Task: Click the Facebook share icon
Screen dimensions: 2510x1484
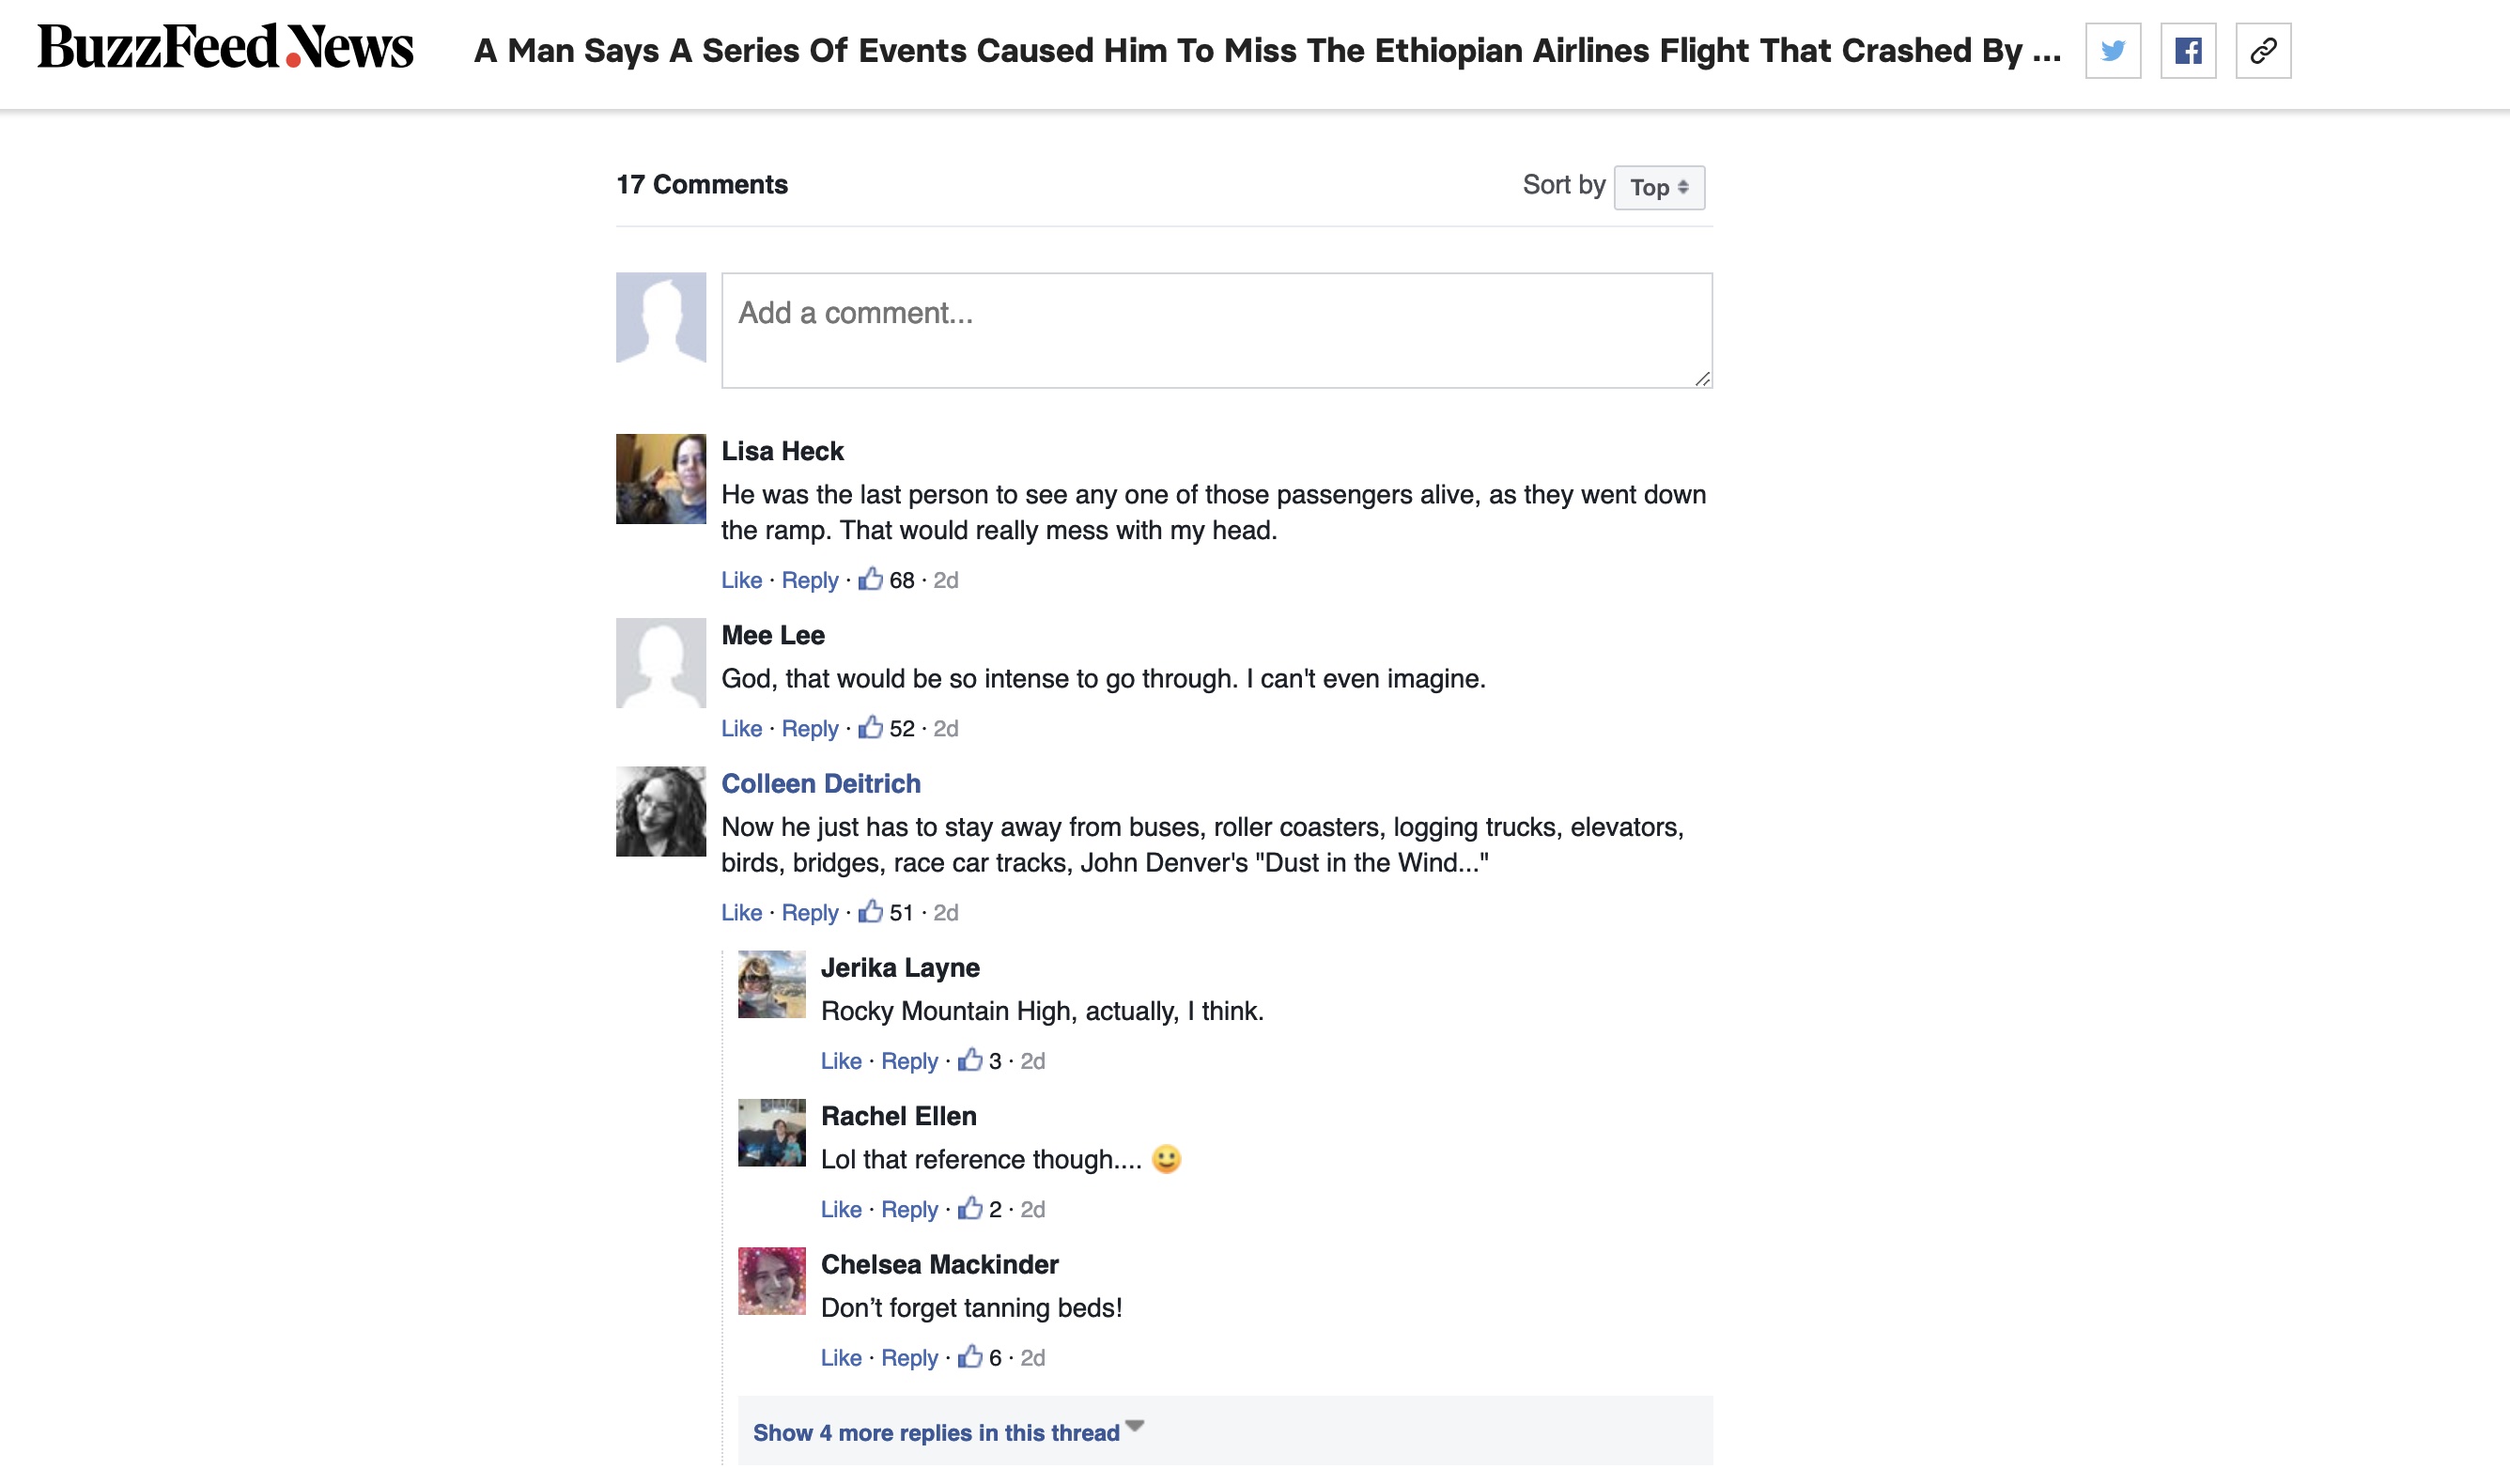Action: [2189, 52]
